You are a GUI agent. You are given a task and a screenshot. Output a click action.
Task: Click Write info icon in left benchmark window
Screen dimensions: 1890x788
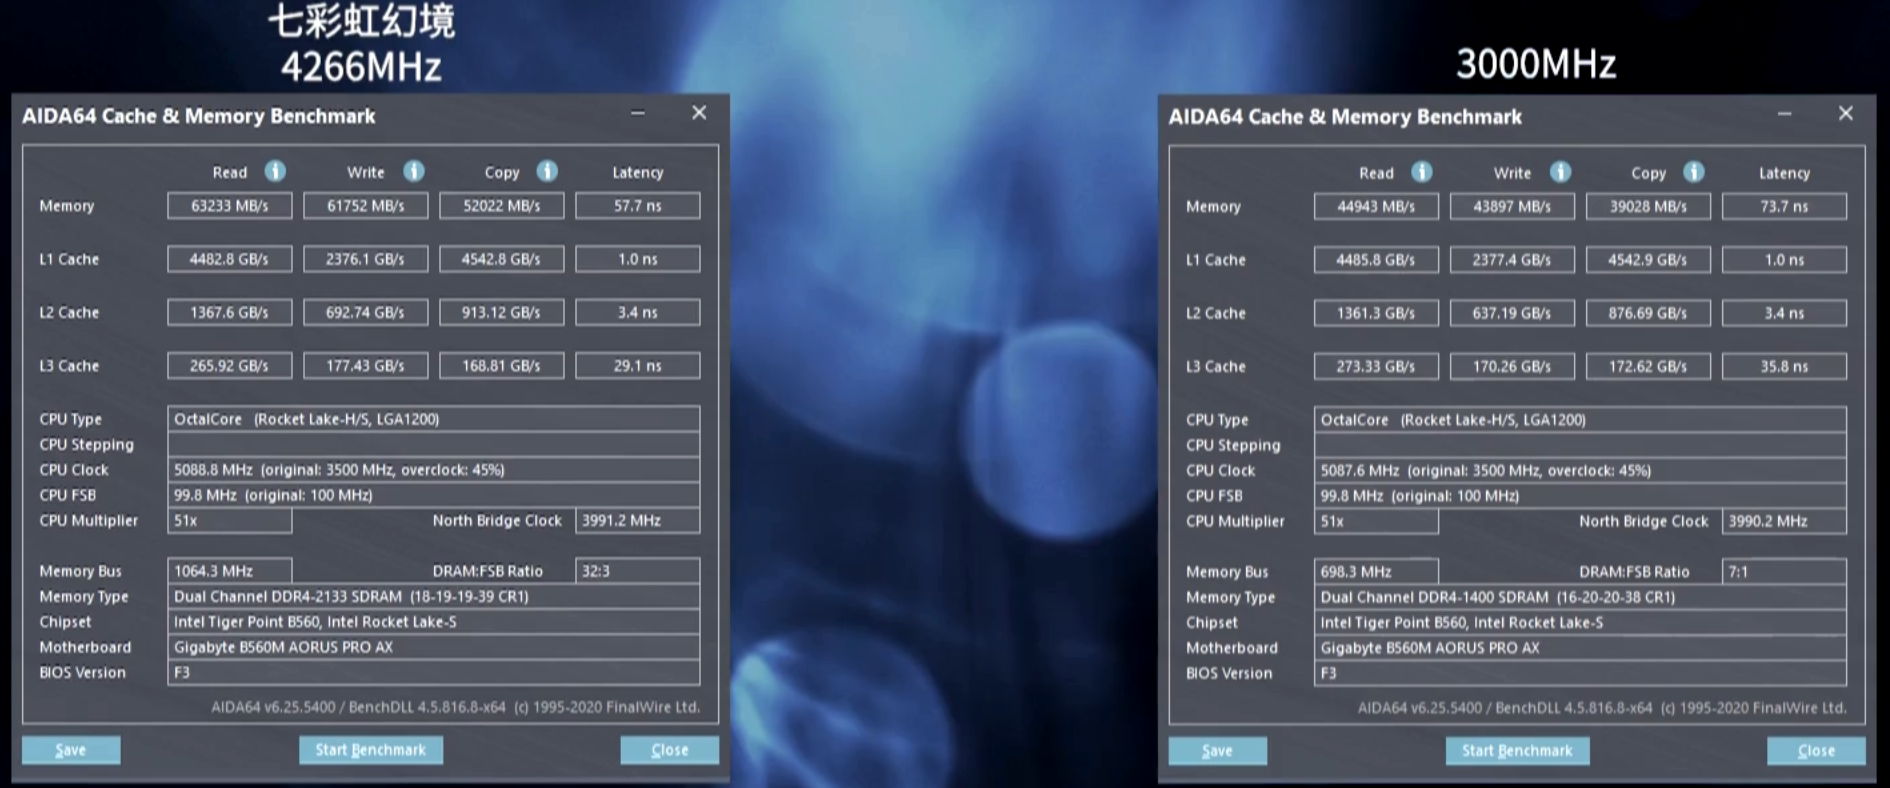(414, 172)
